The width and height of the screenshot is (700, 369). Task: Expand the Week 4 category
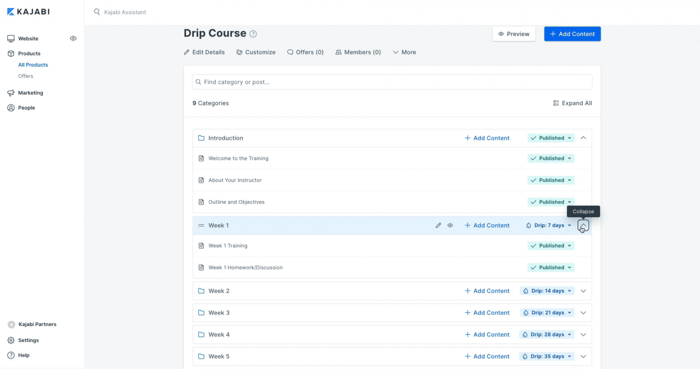[x=583, y=335]
